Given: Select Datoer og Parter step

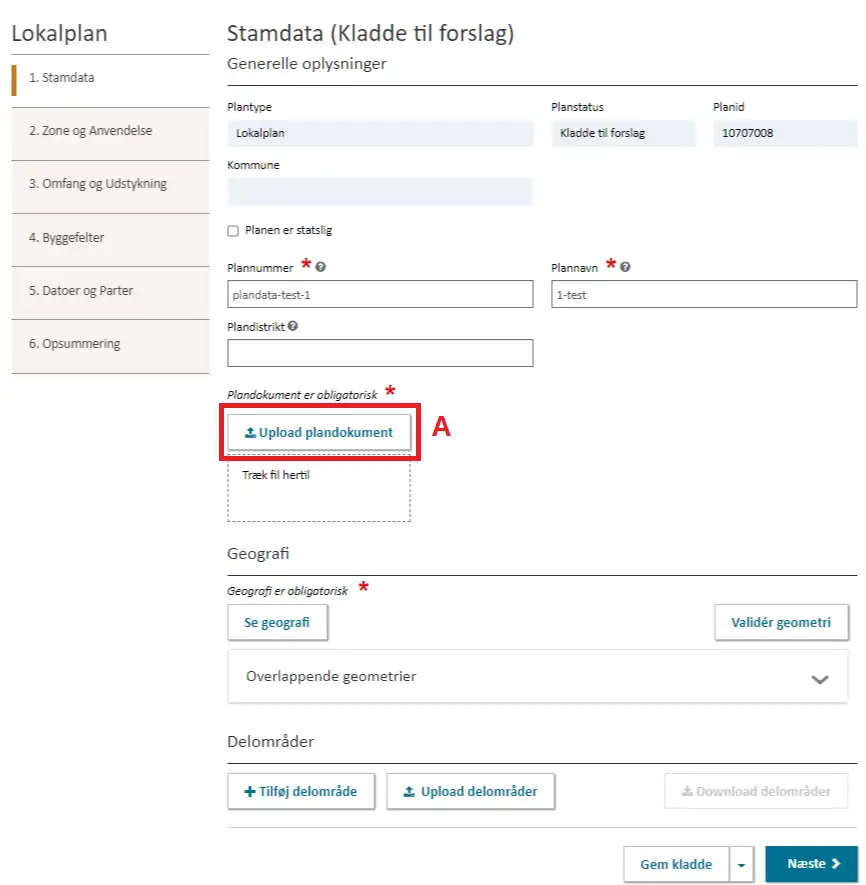Looking at the screenshot, I should coord(110,291).
